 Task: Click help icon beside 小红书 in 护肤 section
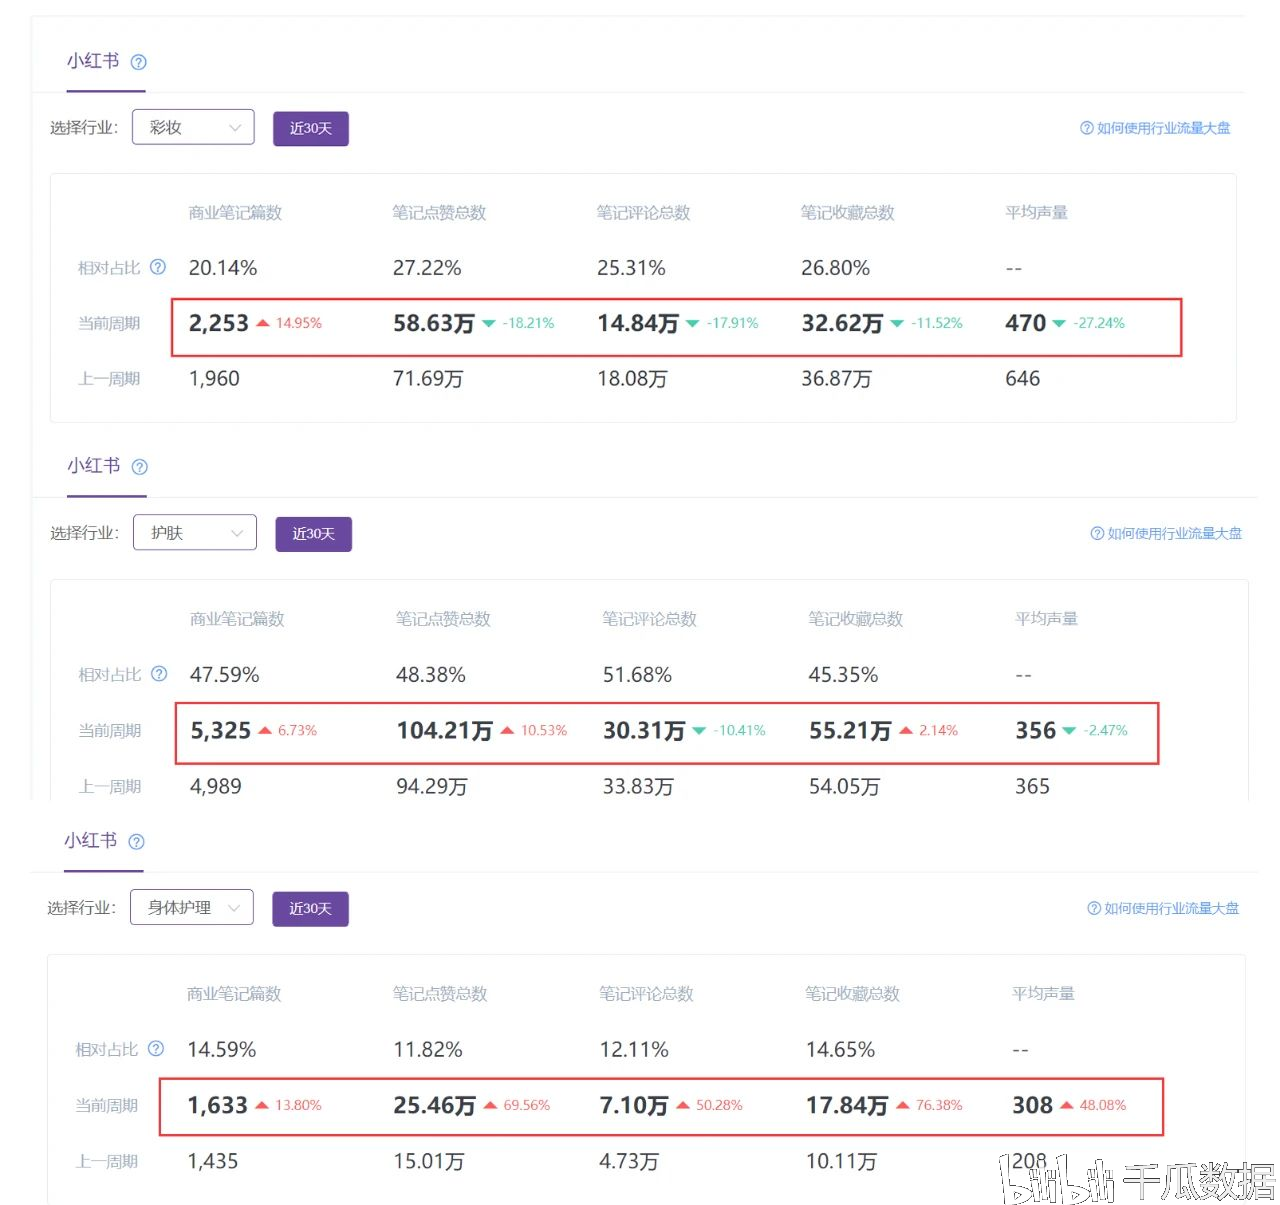140,467
